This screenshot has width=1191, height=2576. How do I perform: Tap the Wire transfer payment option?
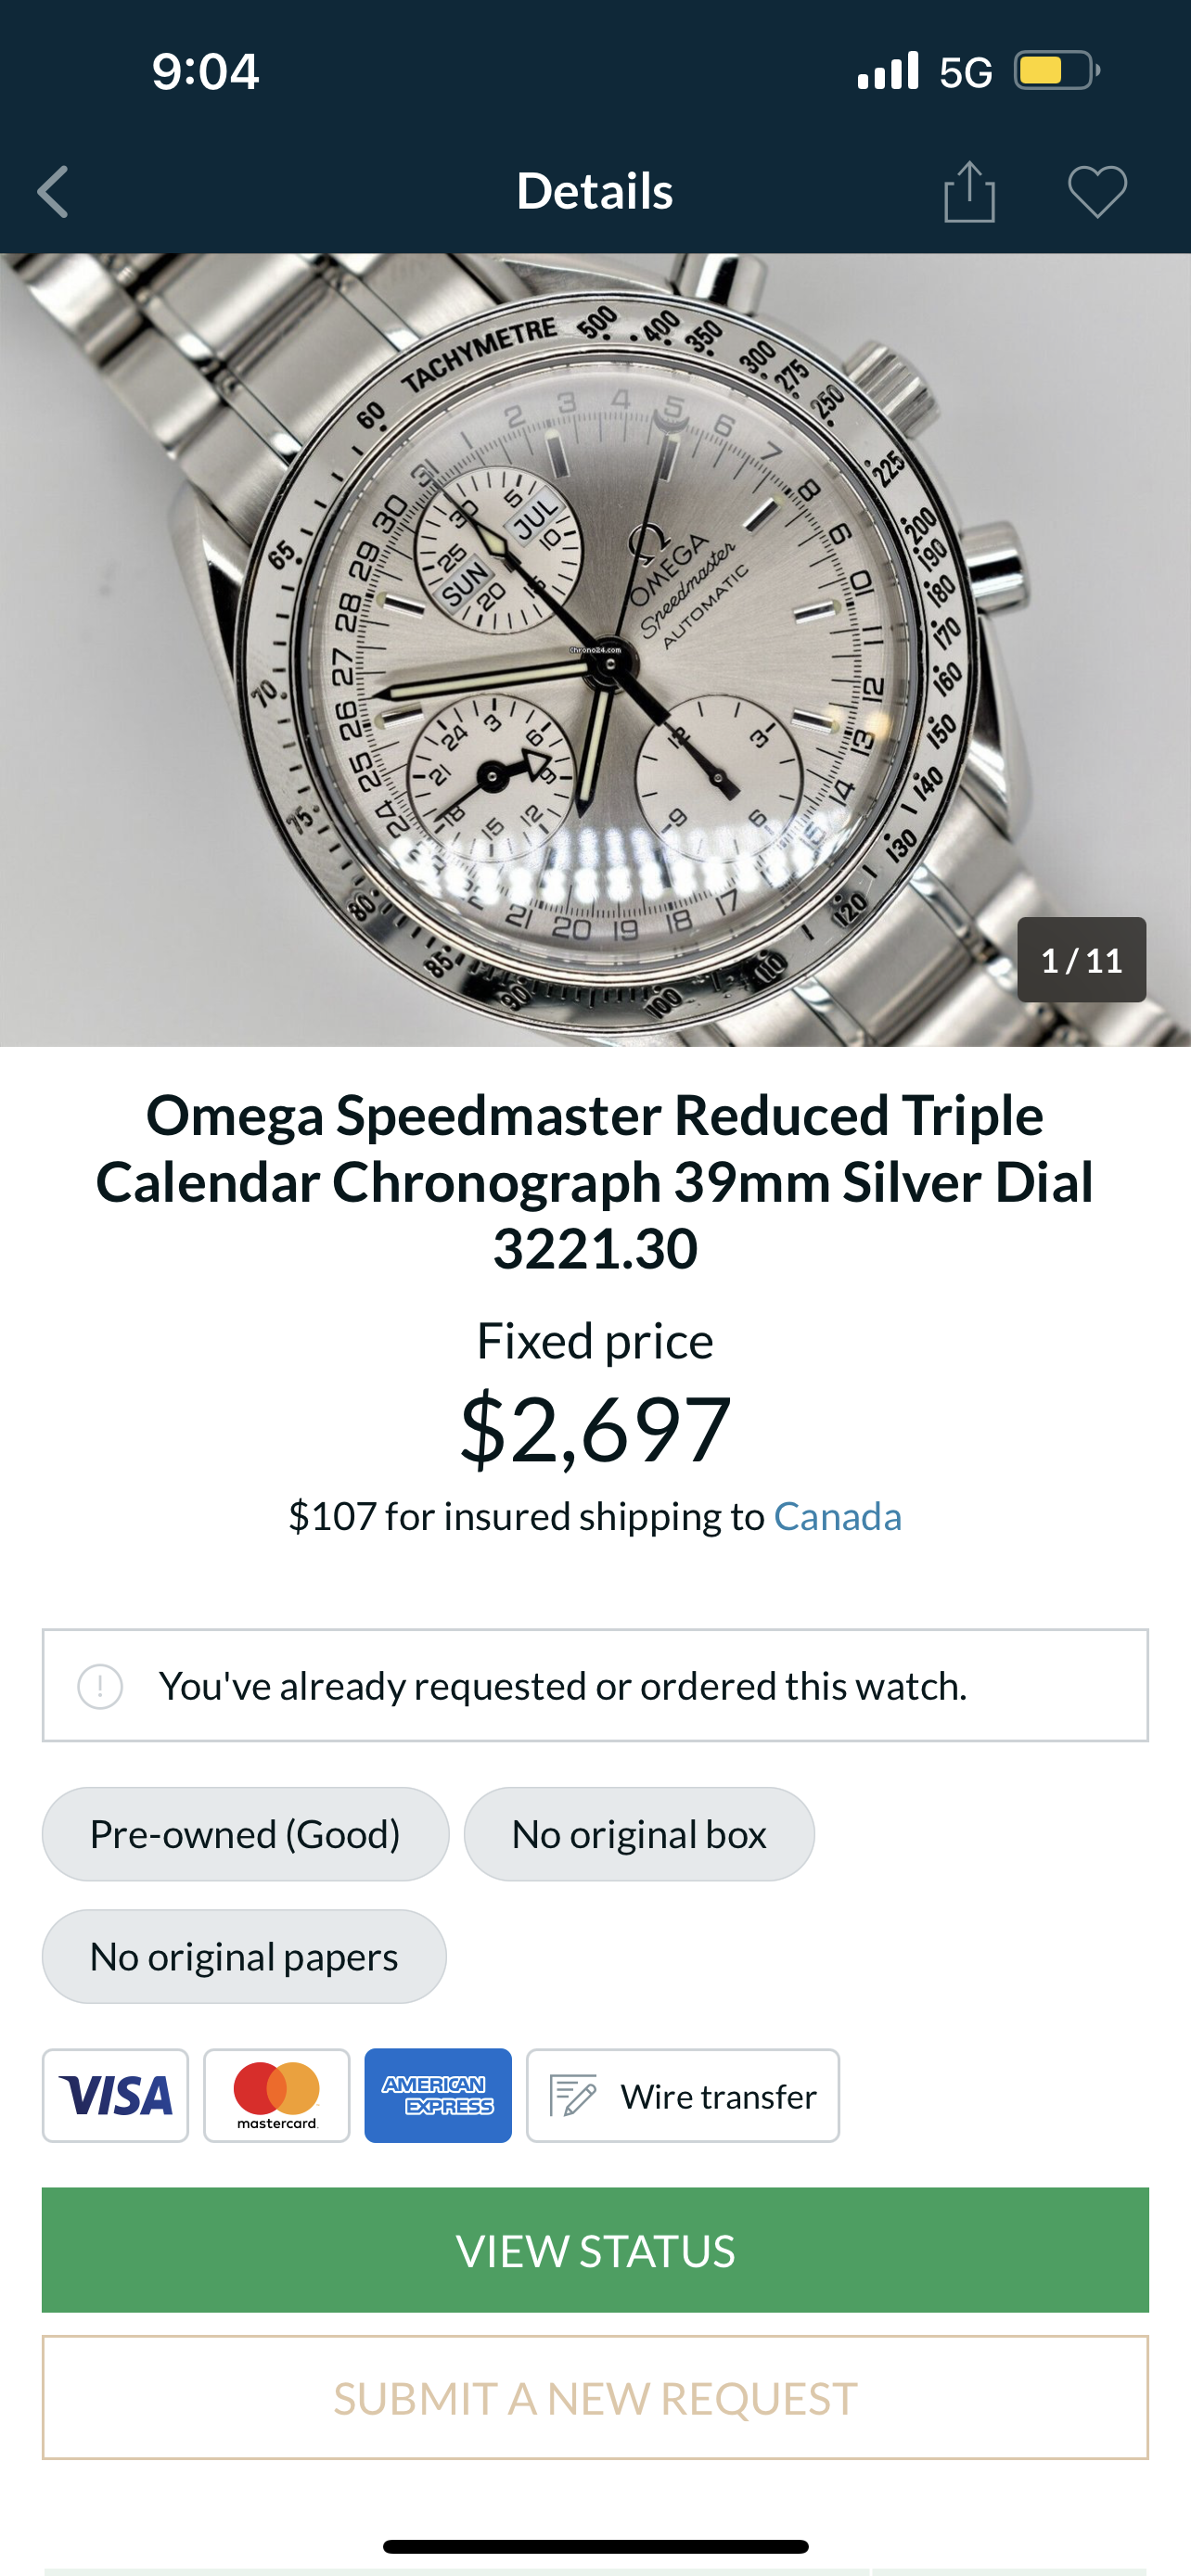[x=683, y=2095]
